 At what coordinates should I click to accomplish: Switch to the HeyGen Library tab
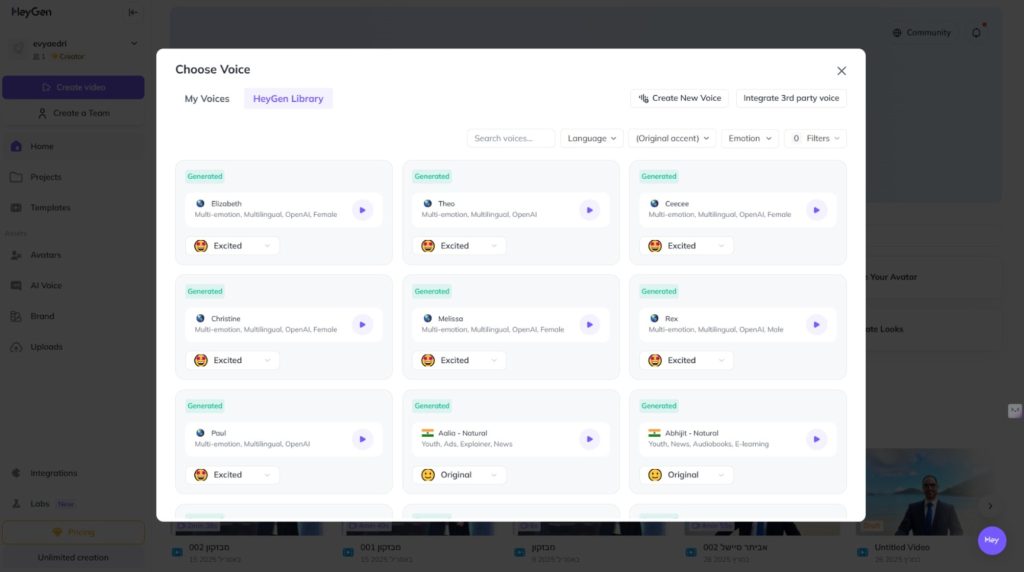pyautogui.click(x=288, y=99)
